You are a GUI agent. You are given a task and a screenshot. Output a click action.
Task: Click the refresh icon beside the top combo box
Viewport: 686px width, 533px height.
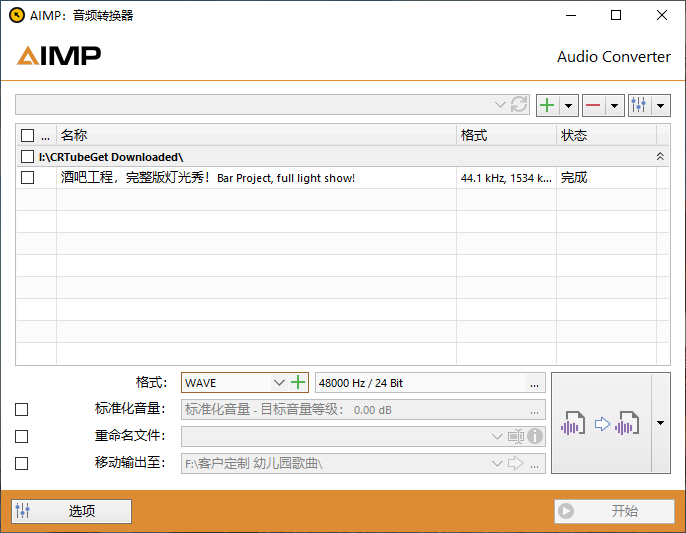[x=519, y=105]
